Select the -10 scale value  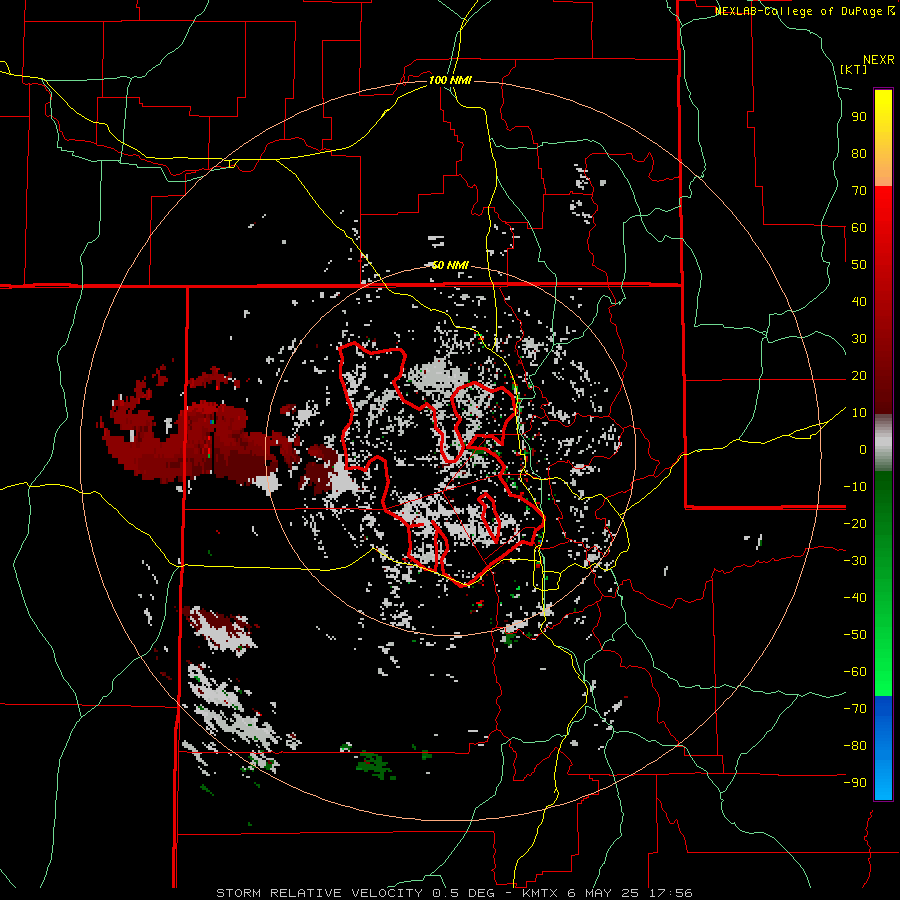point(855,487)
